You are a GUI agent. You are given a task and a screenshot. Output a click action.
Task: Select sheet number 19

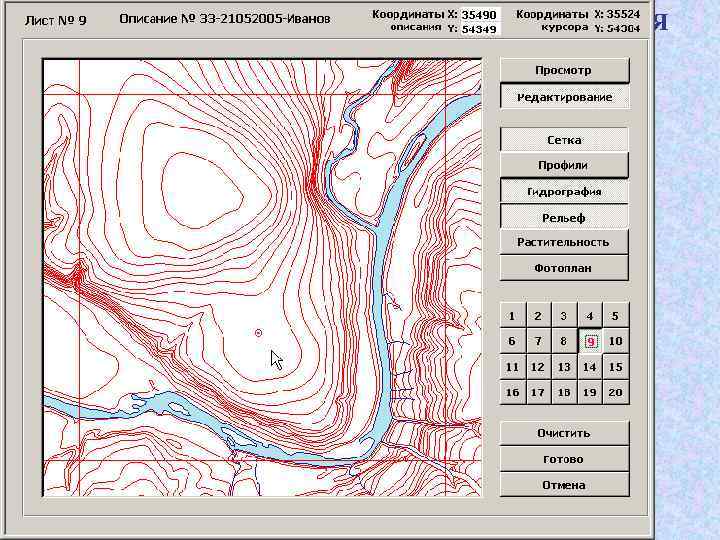pyautogui.click(x=590, y=392)
